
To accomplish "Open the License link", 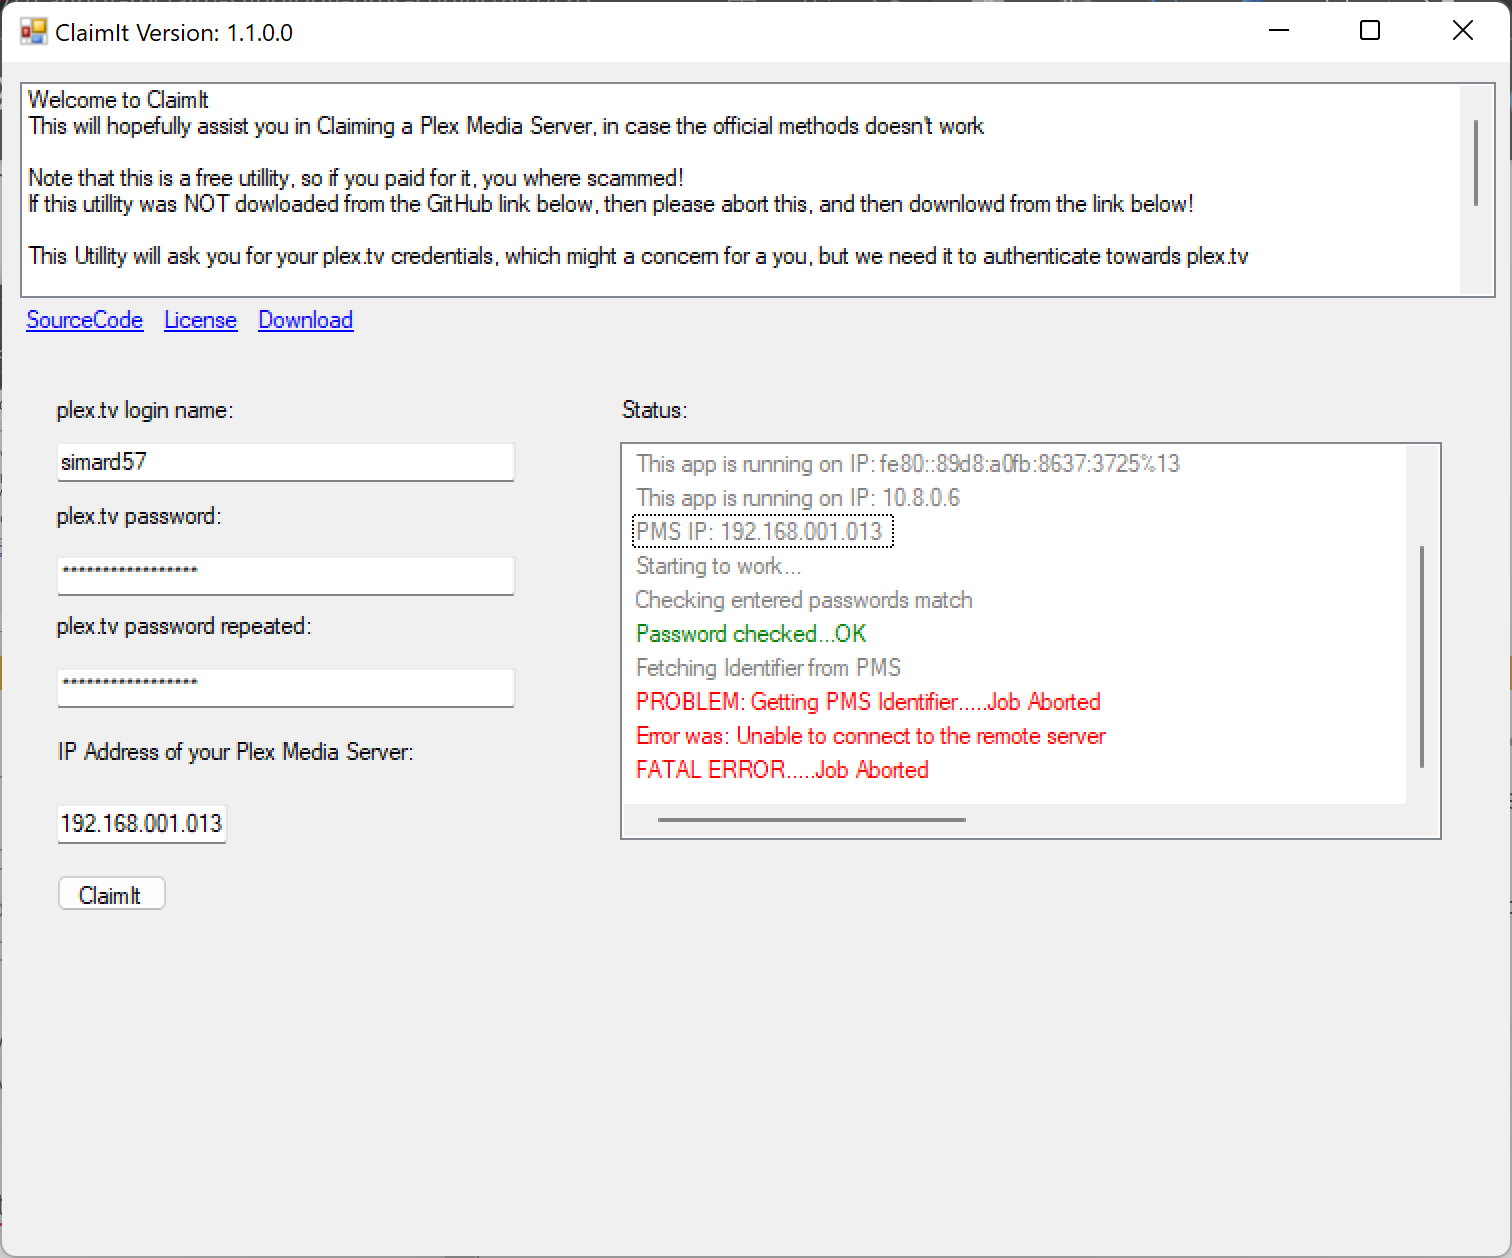I will (x=200, y=320).
